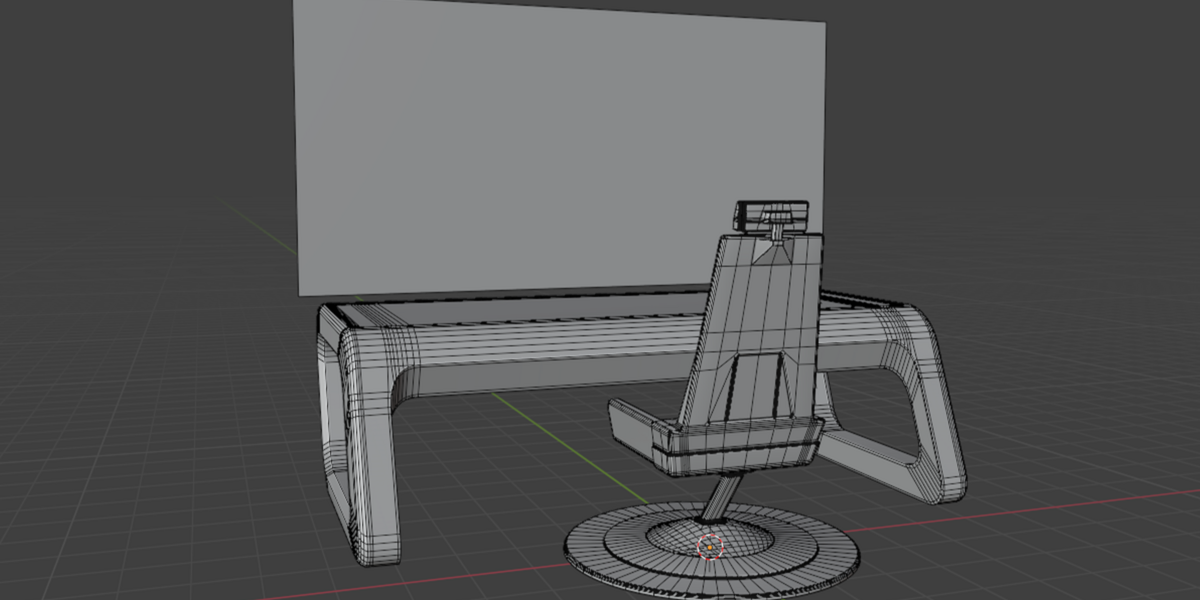This screenshot has height=600, width=1200.
Task: Click the chair's angled support stem
Action: coord(722,497)
